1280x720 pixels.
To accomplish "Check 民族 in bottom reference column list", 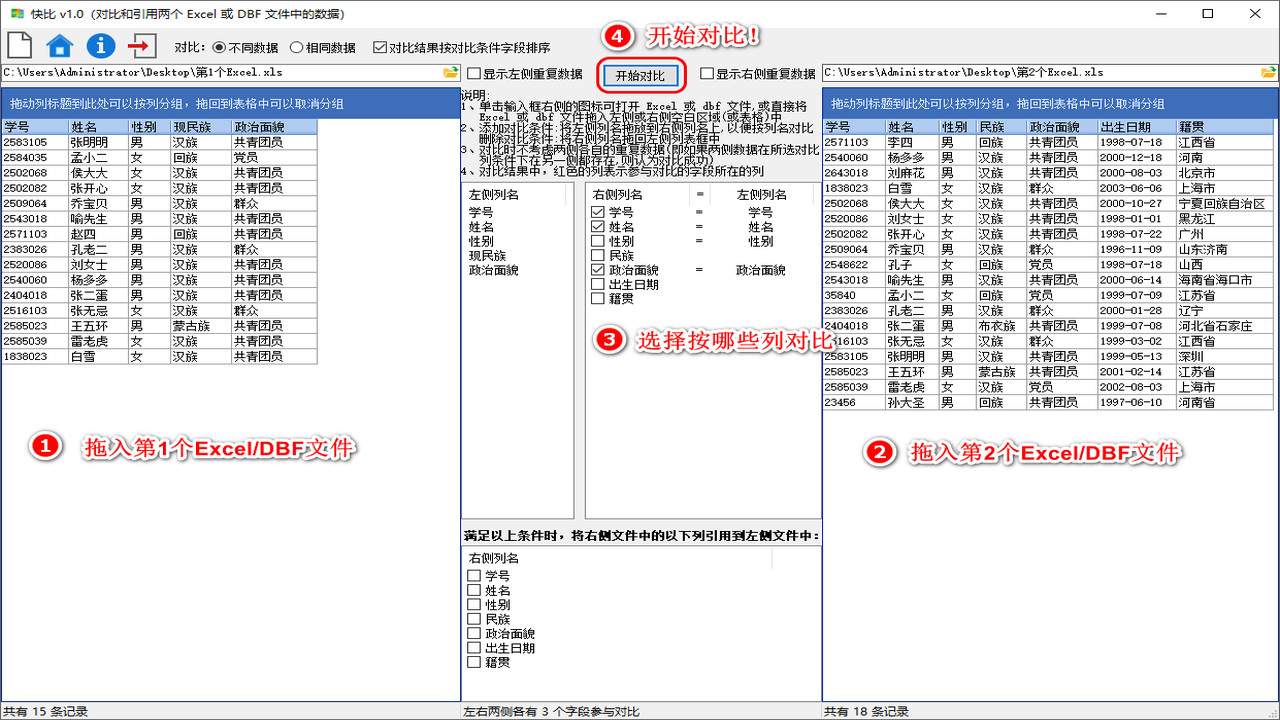I will pyautogui.click(x=474, y=619).
